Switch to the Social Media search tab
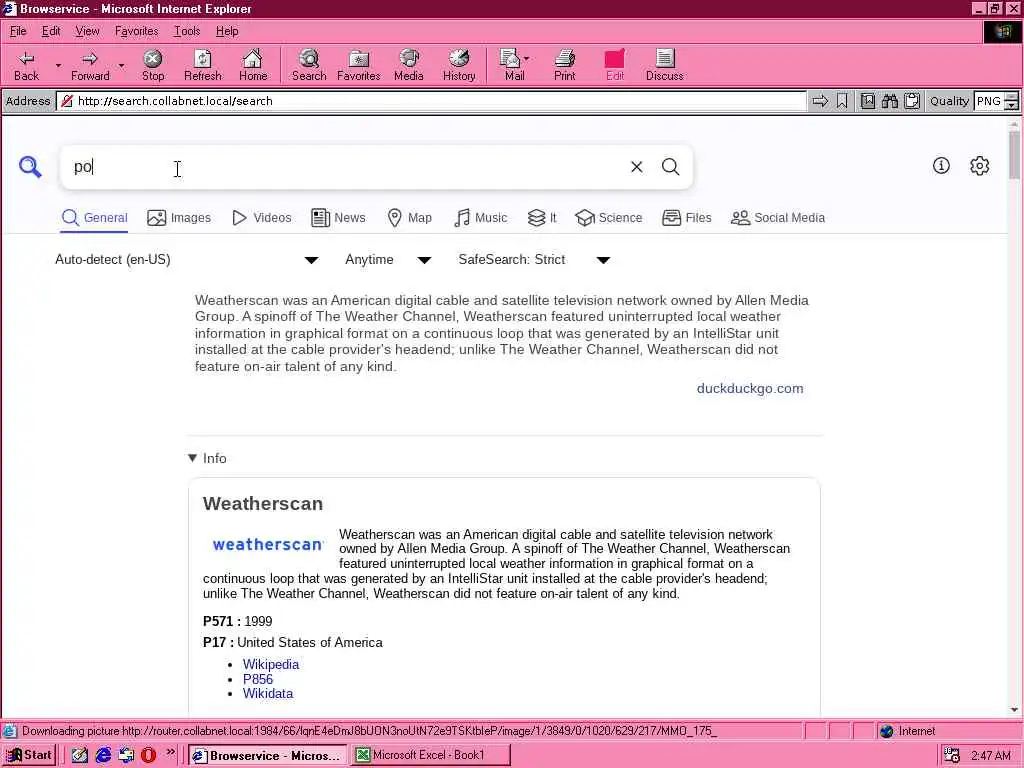 [x=778, y=218]
